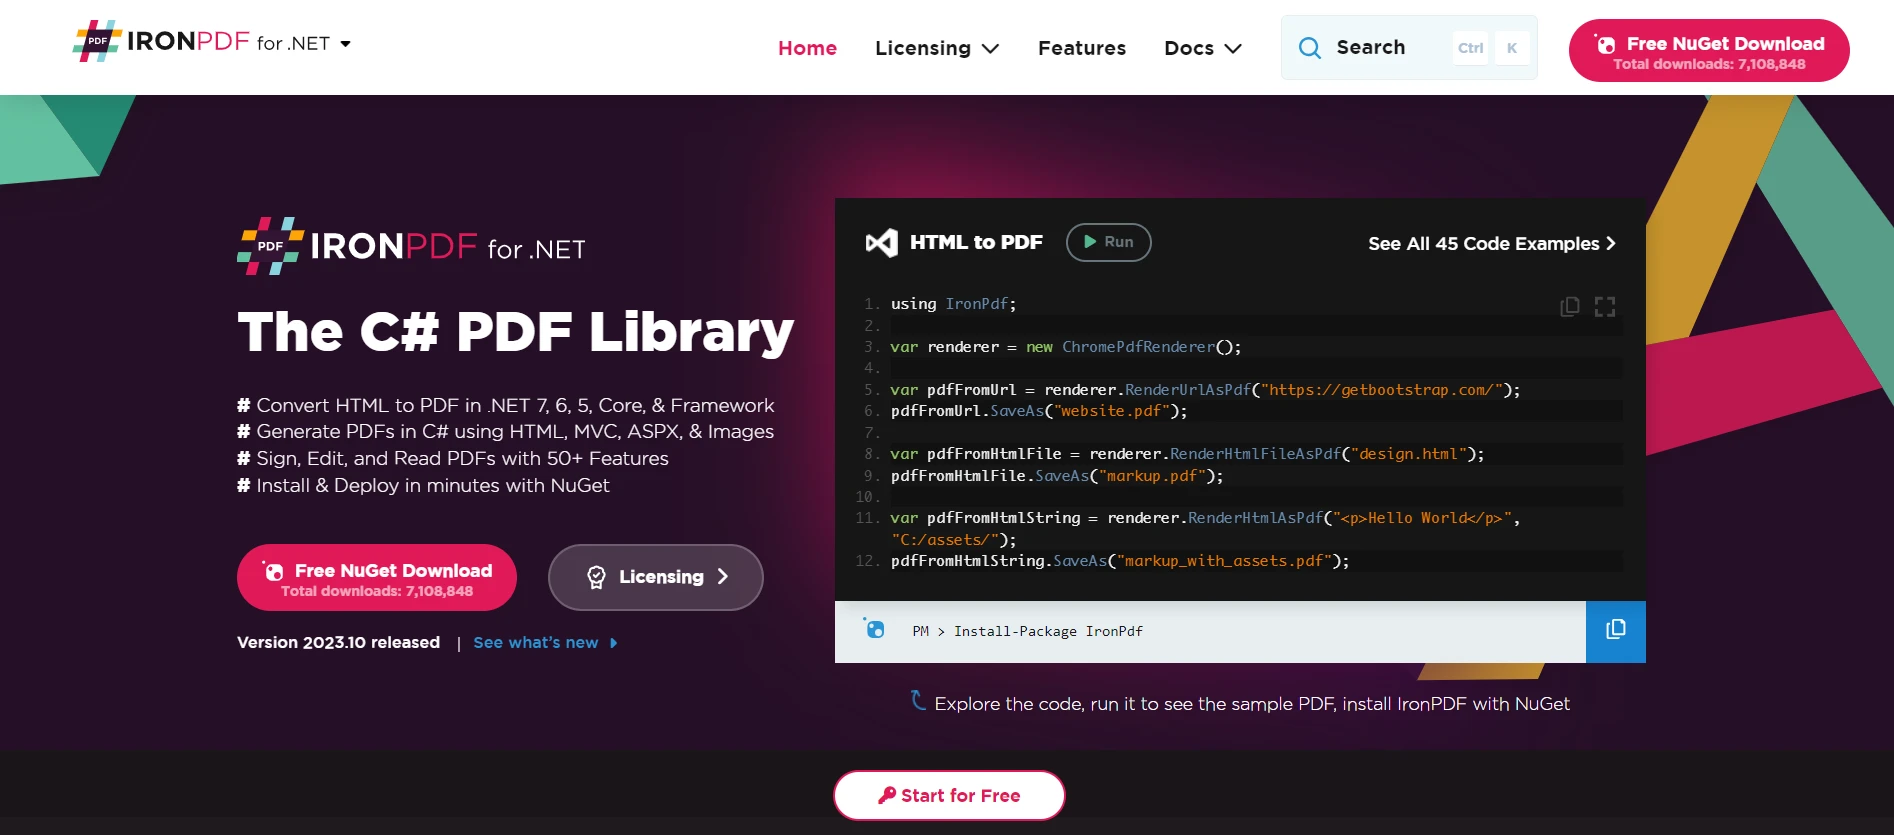The width and height of the screenshot is (1894, 835).
Task: Click code line with RenderUrlAsPdf call
Action: pyautogui.click(x=1205, y=390)
